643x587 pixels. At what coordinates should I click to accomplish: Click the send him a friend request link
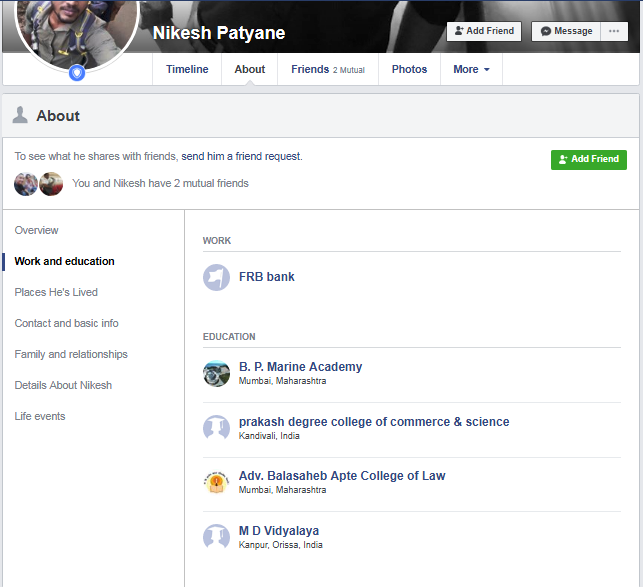pos(241,156)
